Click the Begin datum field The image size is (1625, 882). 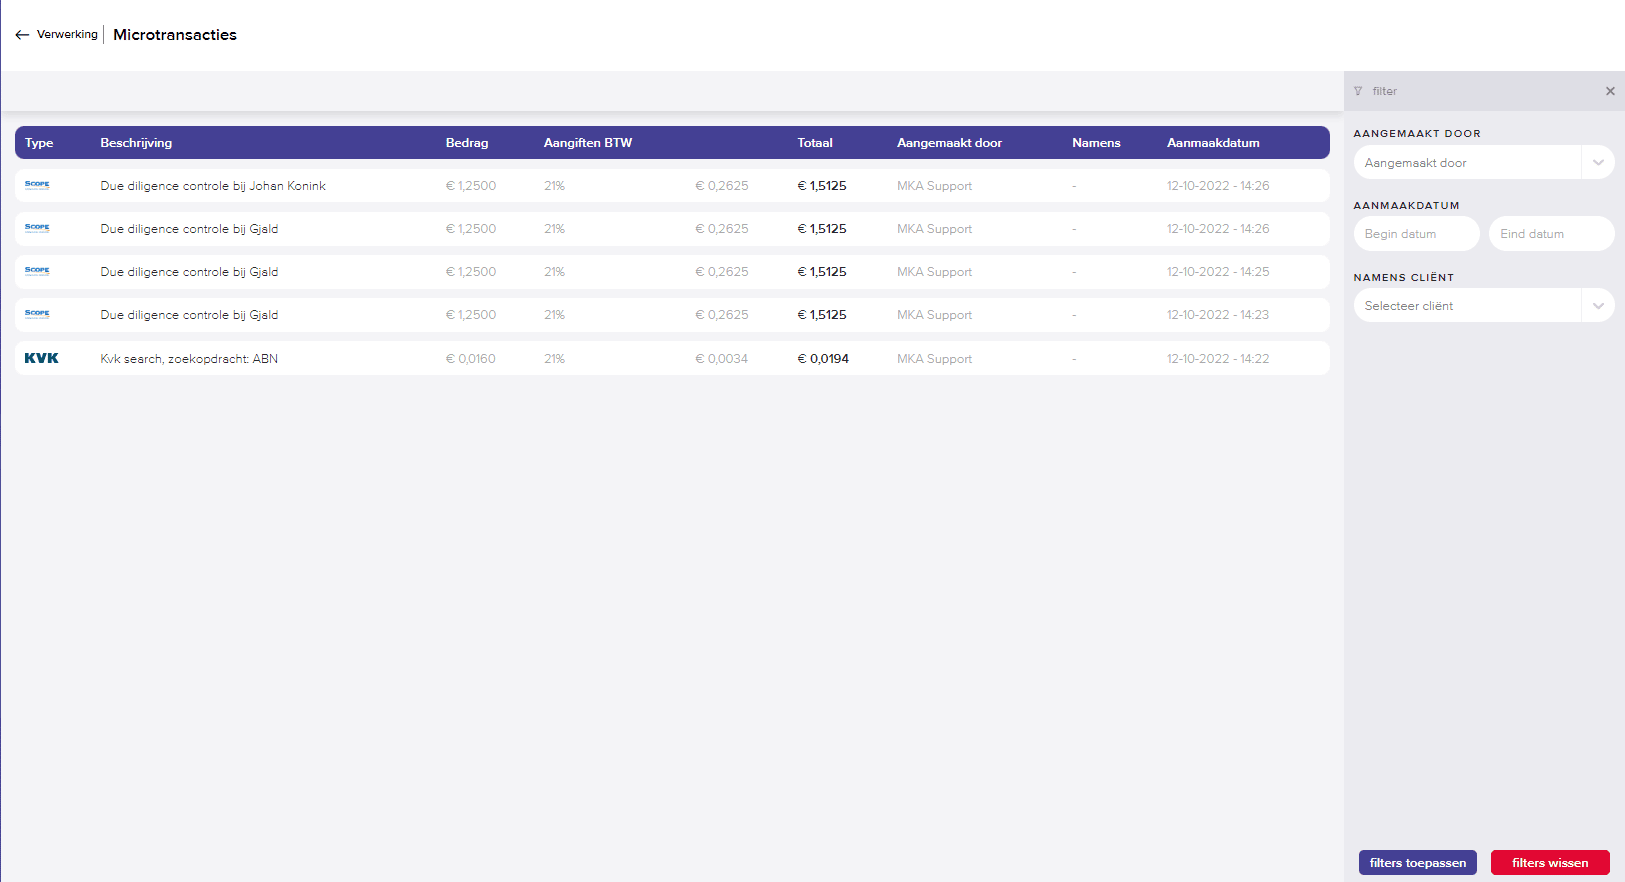click(x=1416, y=234)
